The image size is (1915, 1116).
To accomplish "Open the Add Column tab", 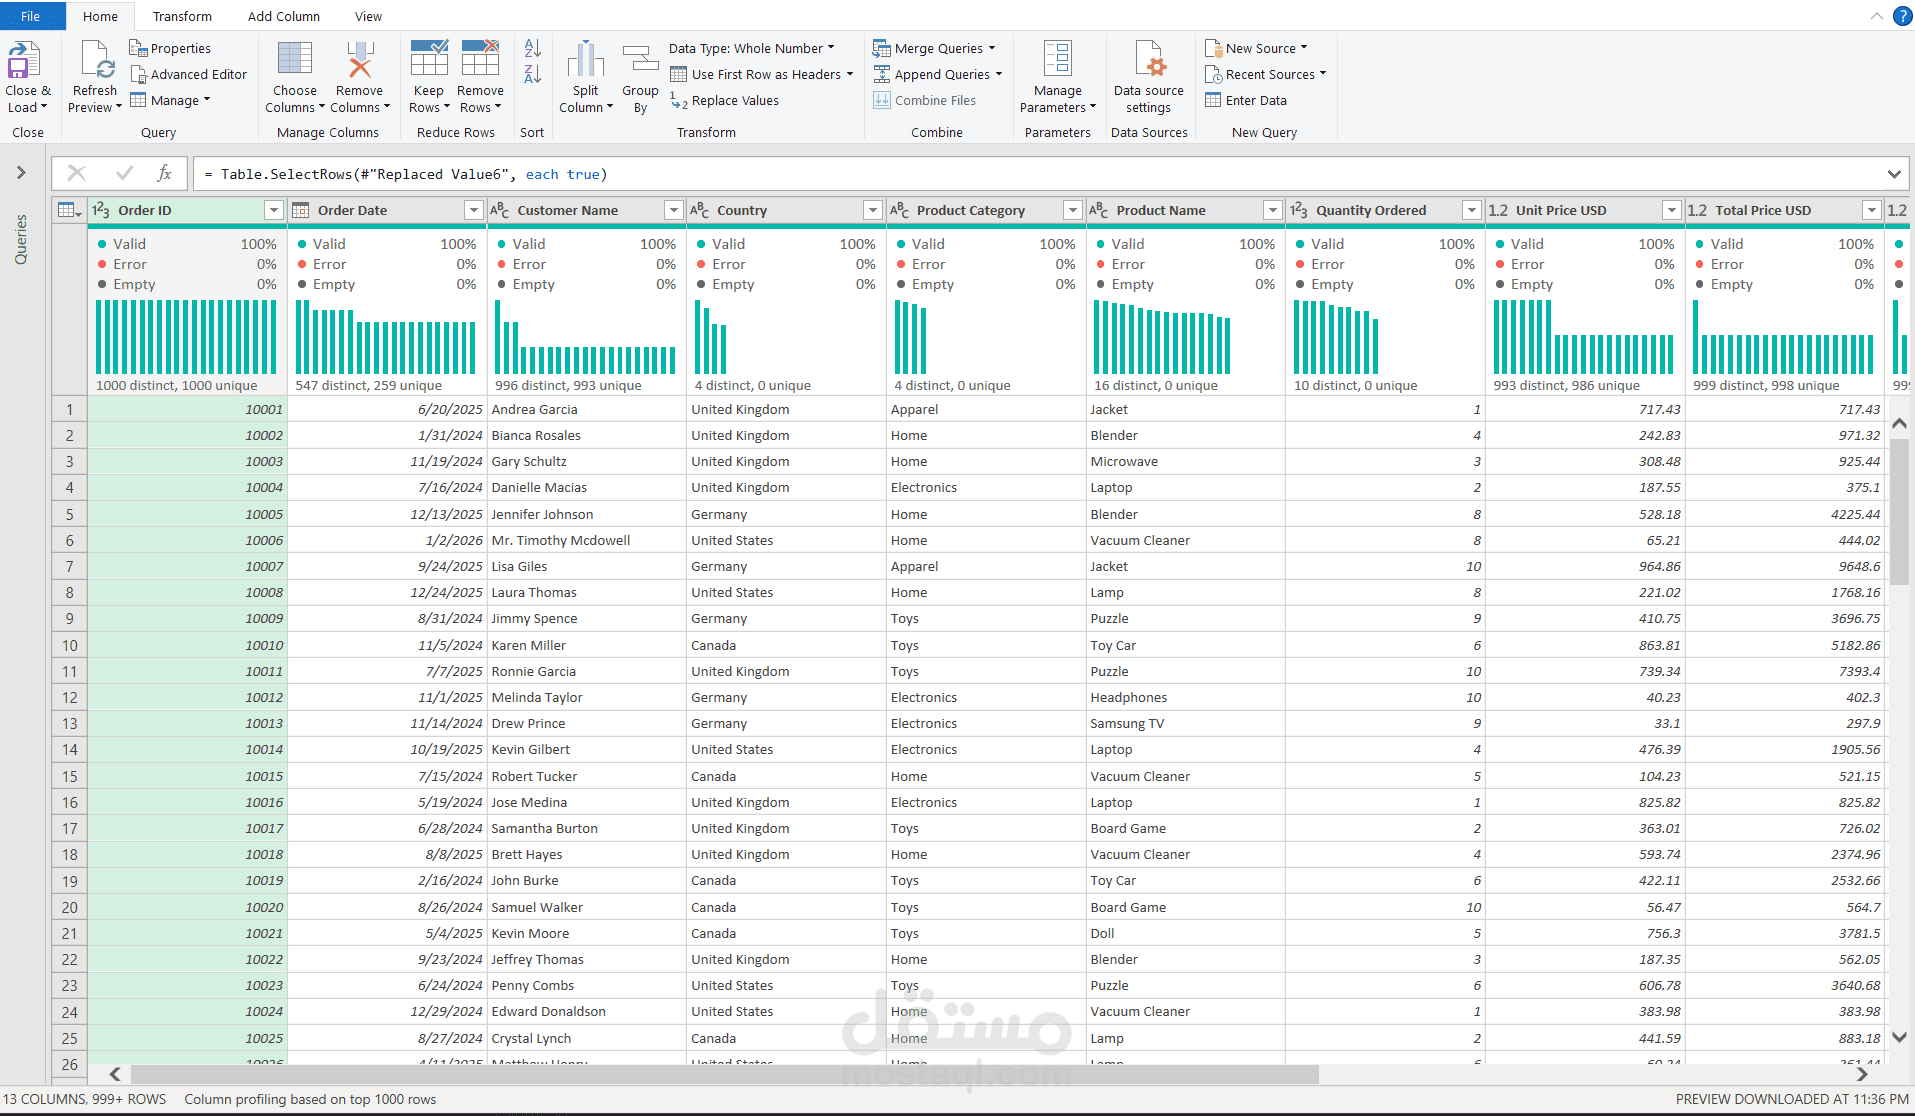I will click(x=283, y=16).
